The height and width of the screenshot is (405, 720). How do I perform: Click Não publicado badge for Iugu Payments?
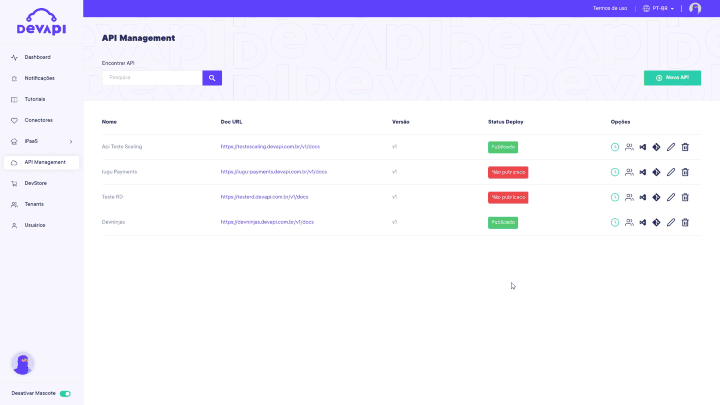(x=508, y=172)
